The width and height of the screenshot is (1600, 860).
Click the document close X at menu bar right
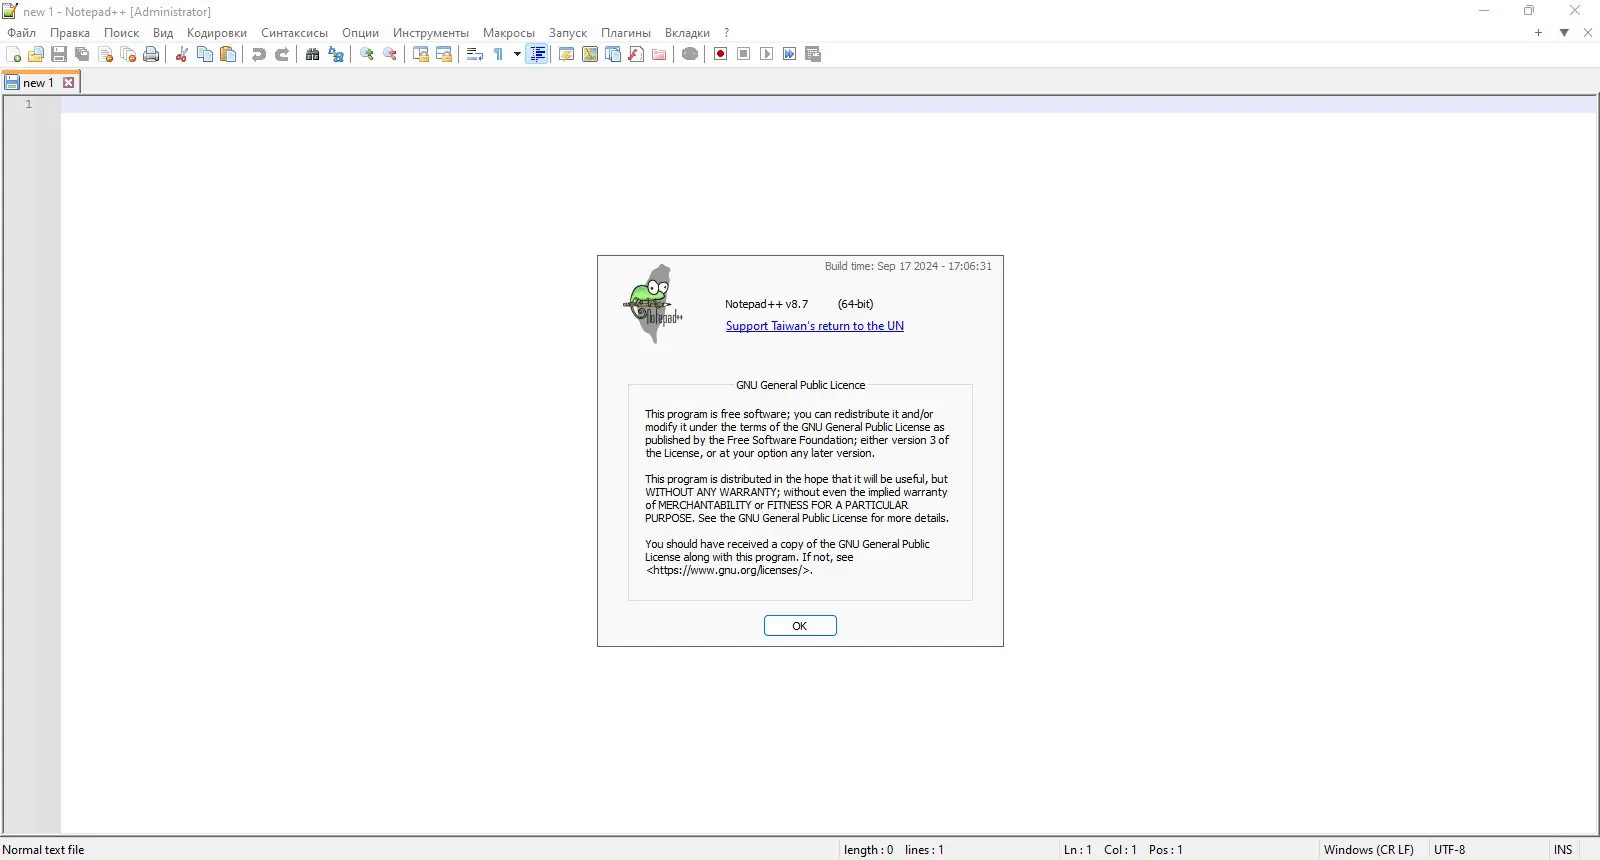click(1588, 33)
